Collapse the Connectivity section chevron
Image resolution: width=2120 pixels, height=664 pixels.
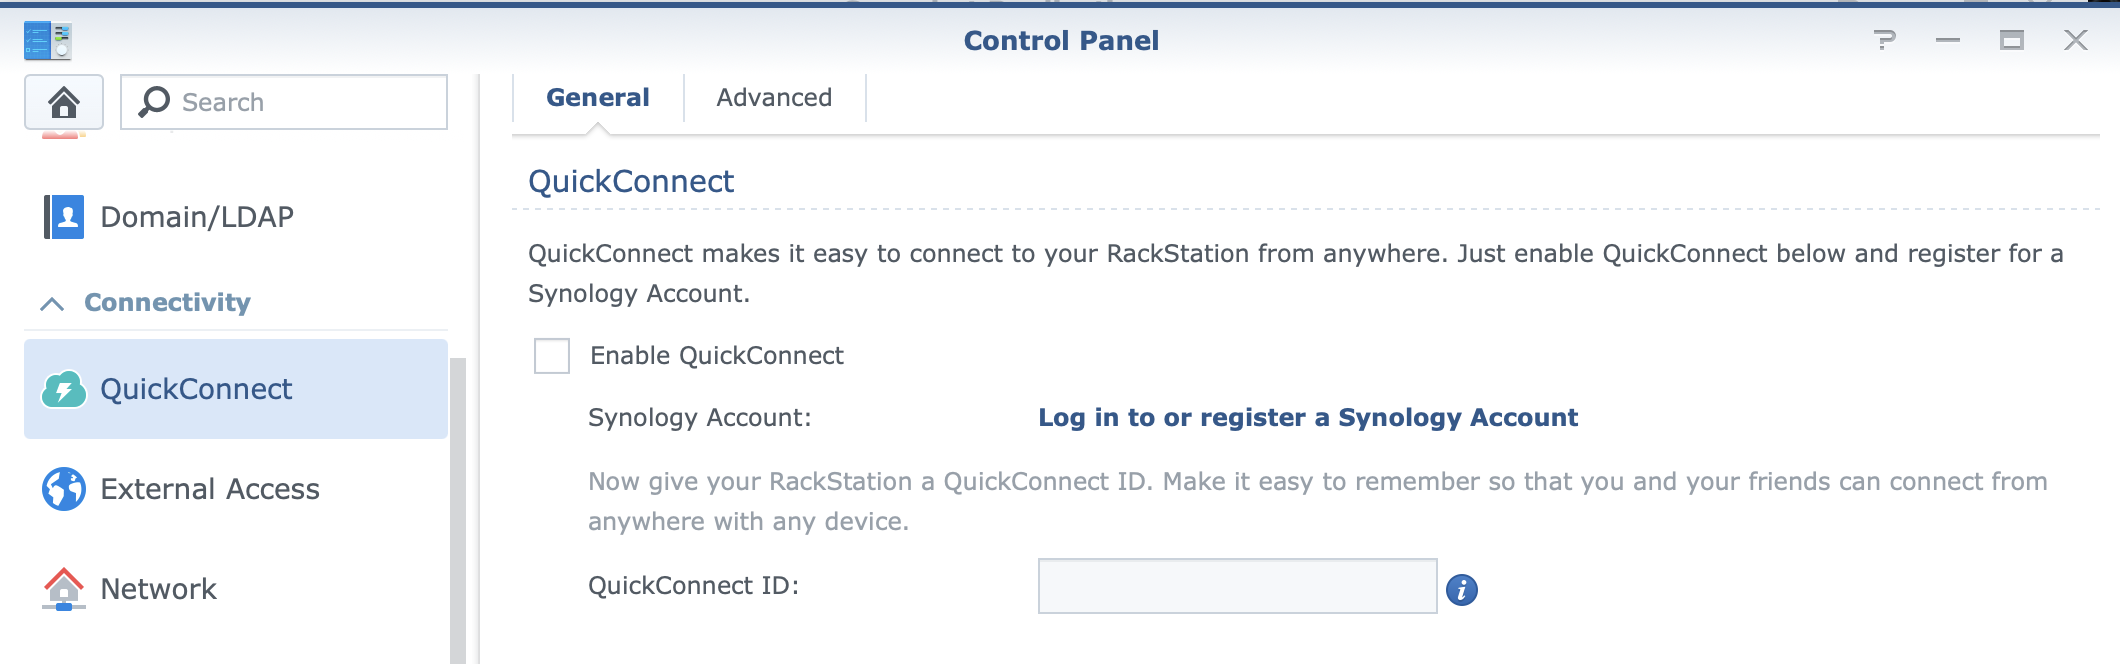click(52, 303)
